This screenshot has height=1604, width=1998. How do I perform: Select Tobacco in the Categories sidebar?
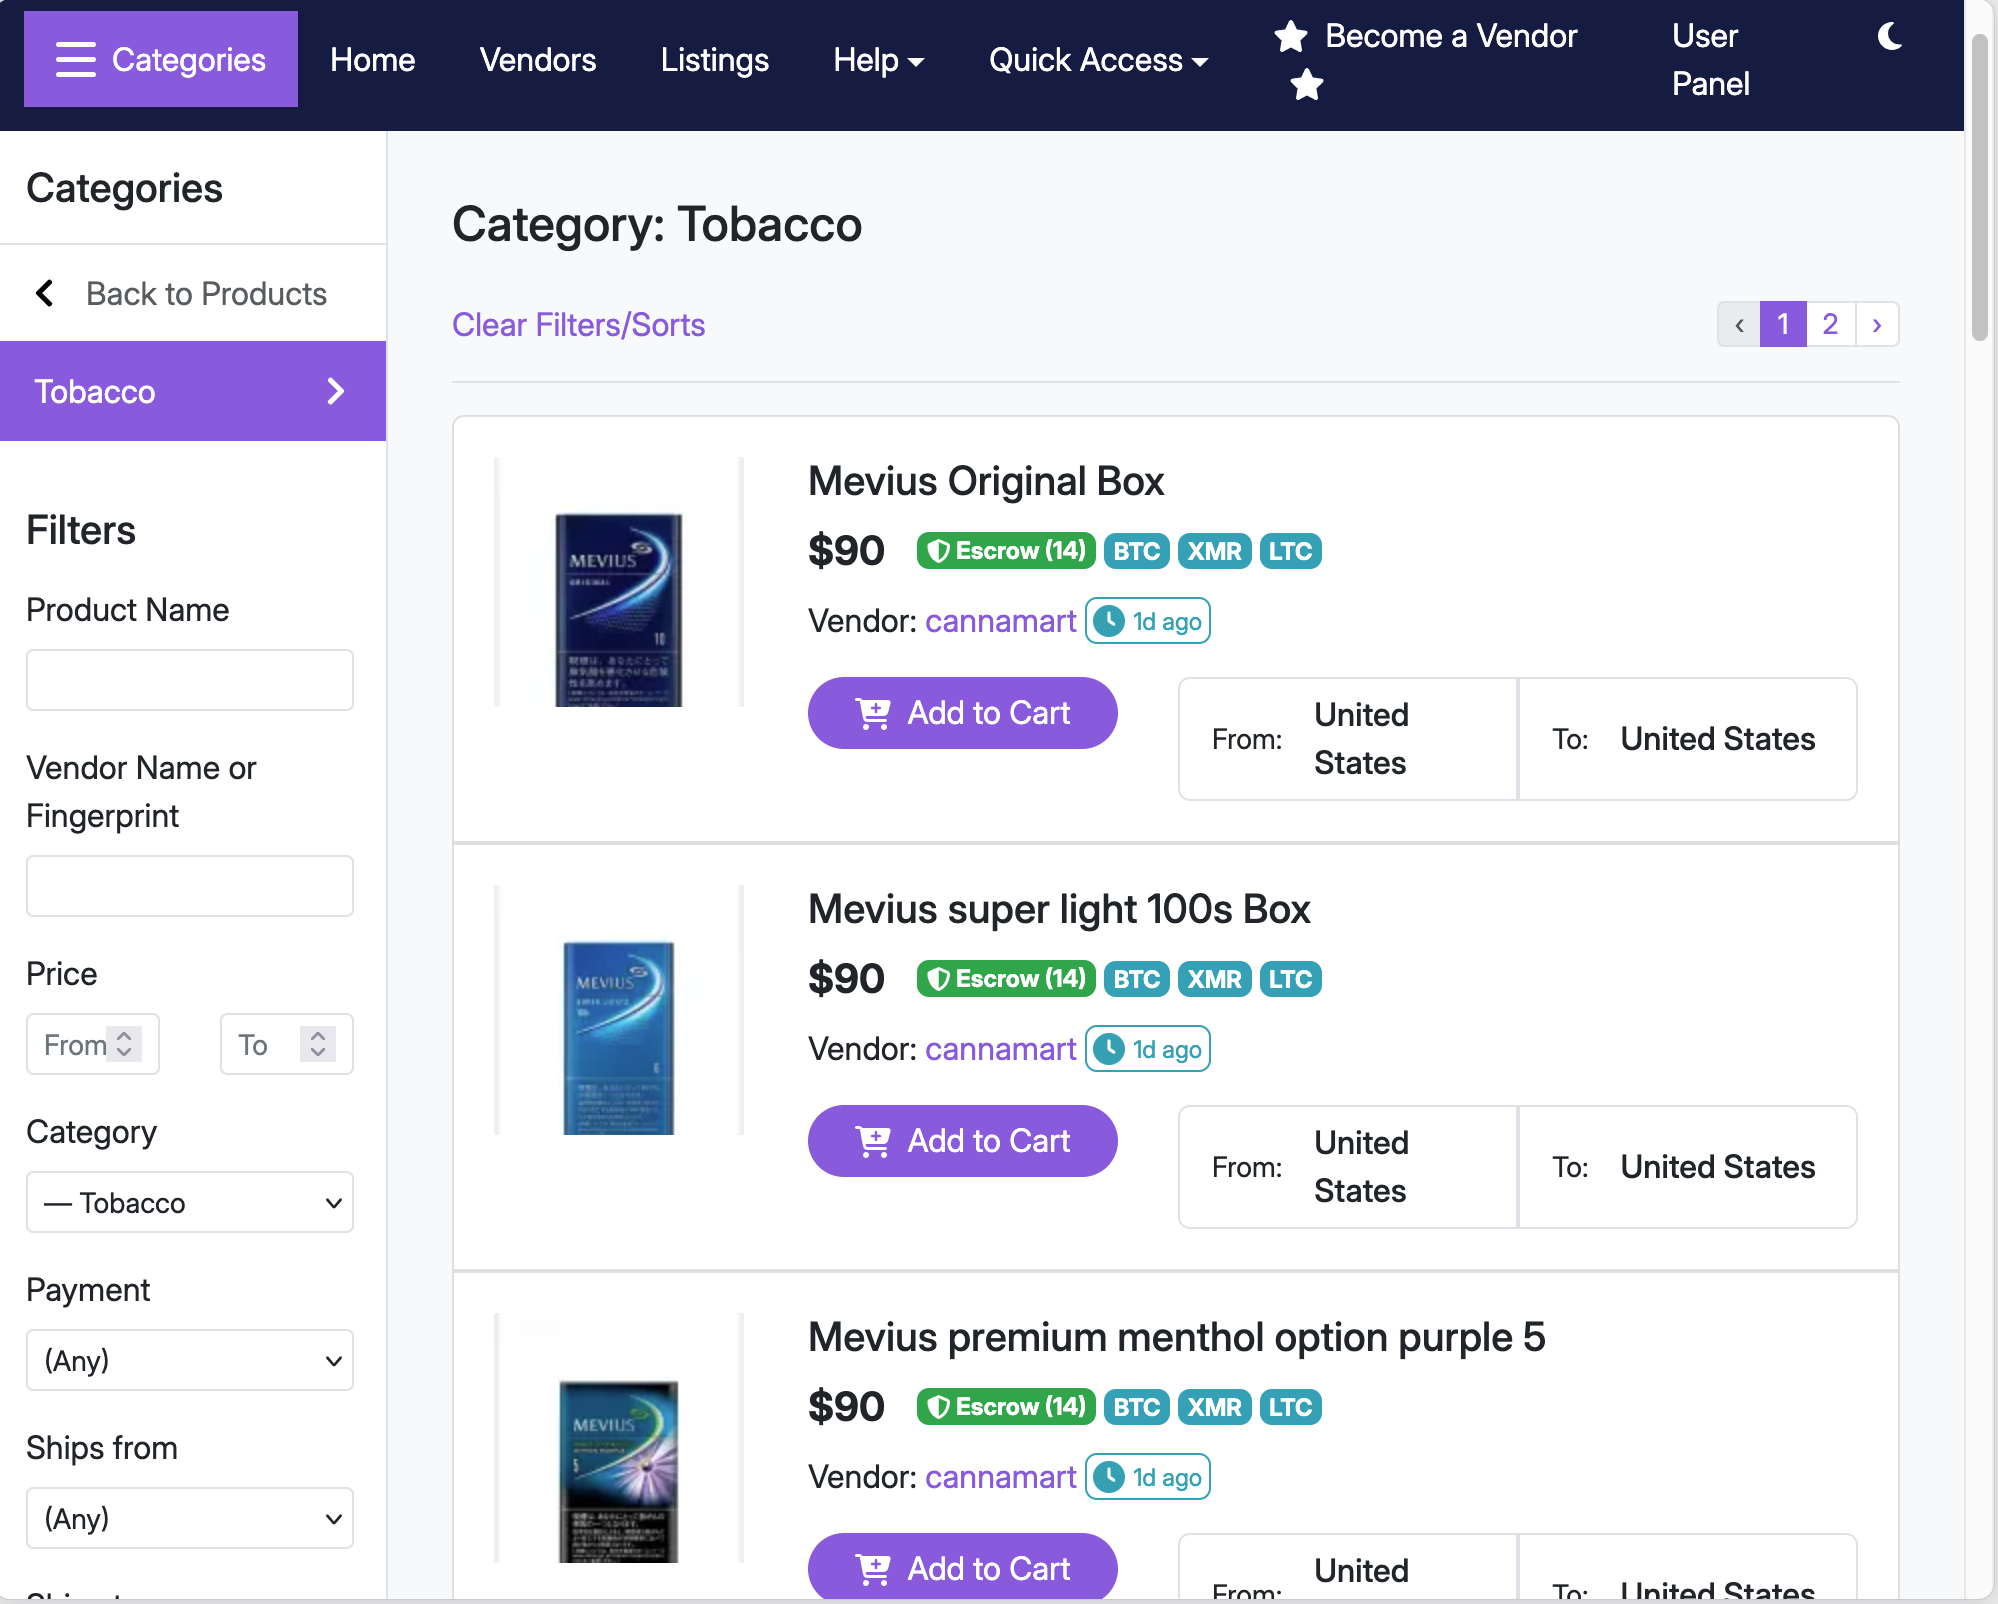pos(193,391)
